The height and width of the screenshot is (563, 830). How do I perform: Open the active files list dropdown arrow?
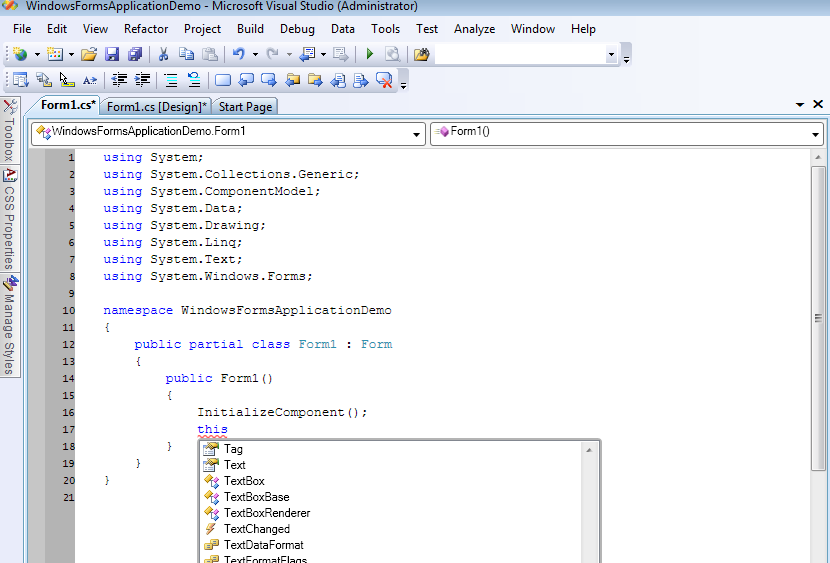click(x=800, y=105)
